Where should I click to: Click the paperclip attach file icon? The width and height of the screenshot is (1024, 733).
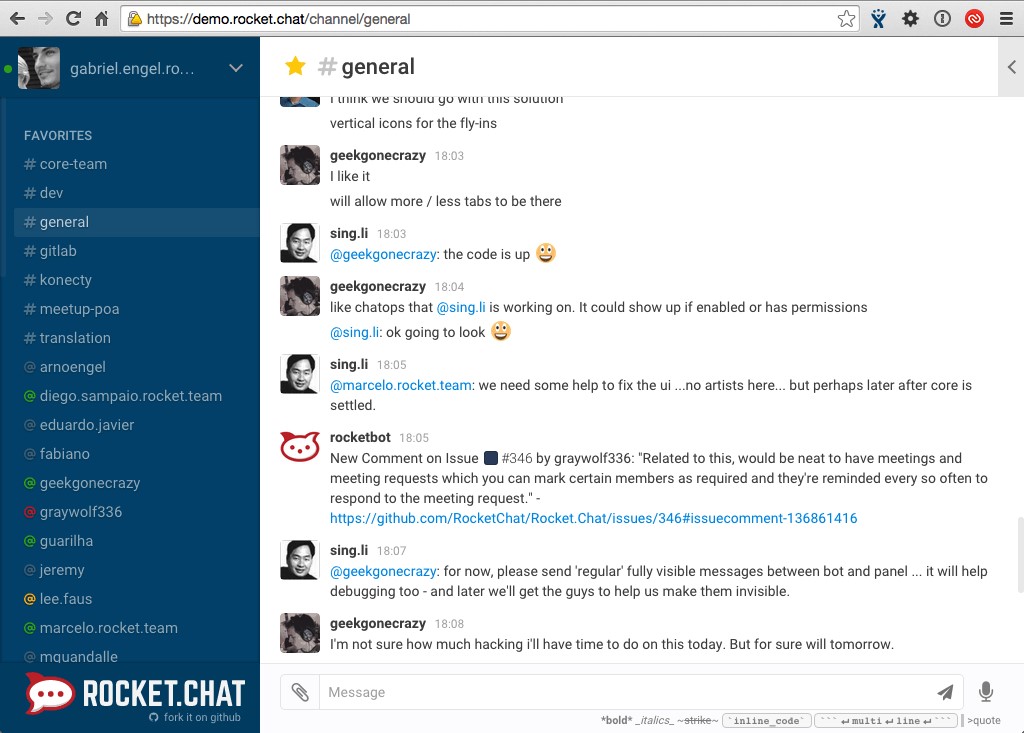(x=300, y=692)
